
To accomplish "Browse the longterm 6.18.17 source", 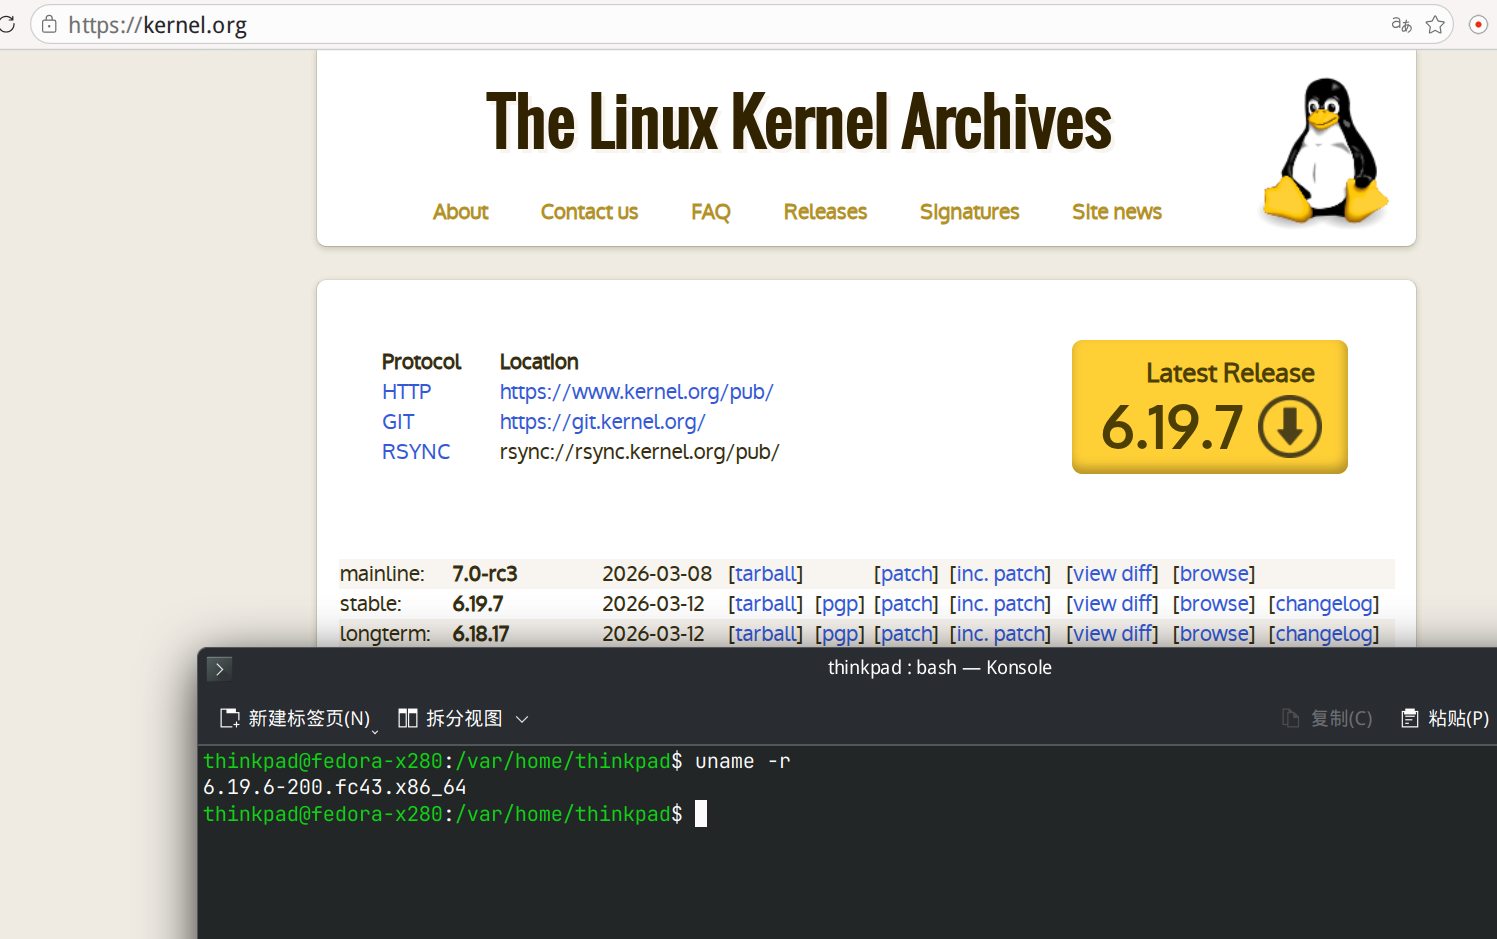I will coord(1214,634).
